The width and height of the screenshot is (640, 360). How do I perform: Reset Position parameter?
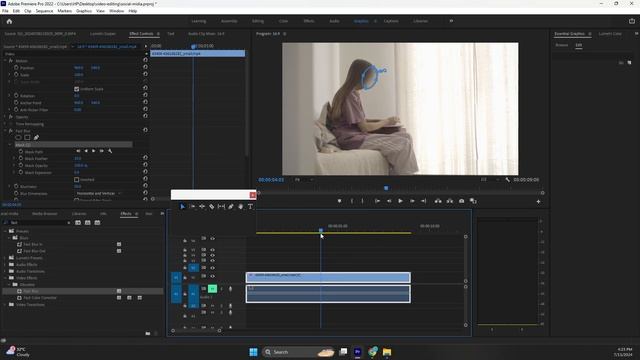click(x=145, y=68)
